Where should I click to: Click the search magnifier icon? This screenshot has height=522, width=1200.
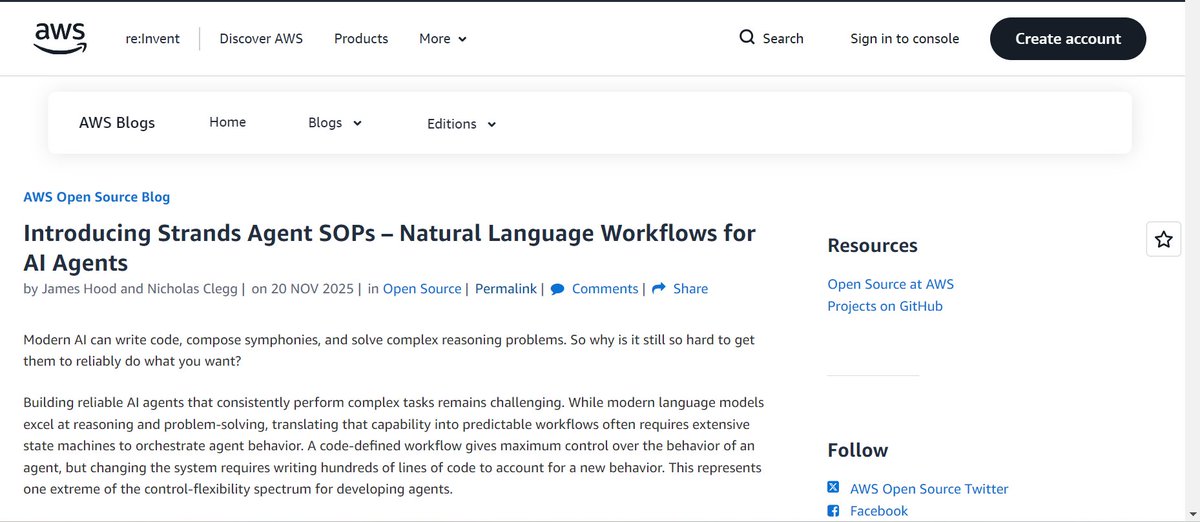(x=747, y=37)
